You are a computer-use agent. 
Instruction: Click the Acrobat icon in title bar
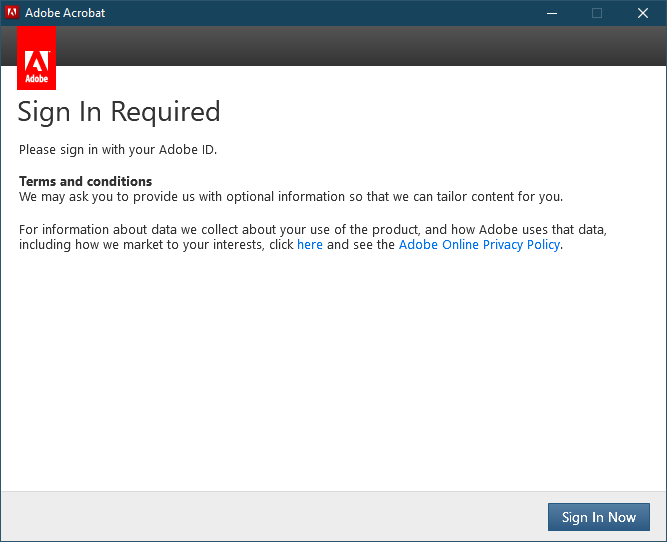click(x=12, y=12)
